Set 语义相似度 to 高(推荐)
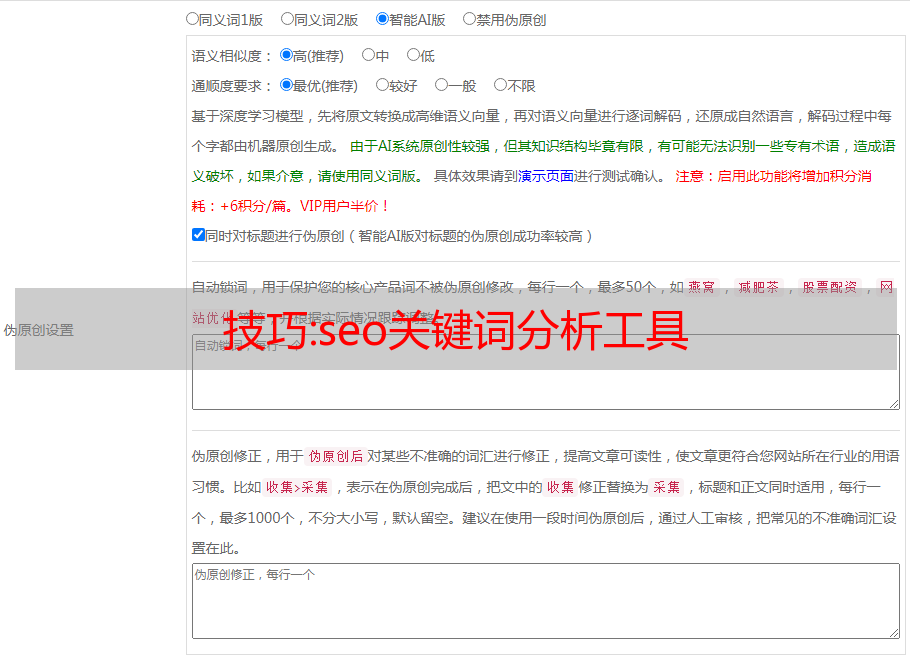The image size is (911, 658). pos(286,56)
